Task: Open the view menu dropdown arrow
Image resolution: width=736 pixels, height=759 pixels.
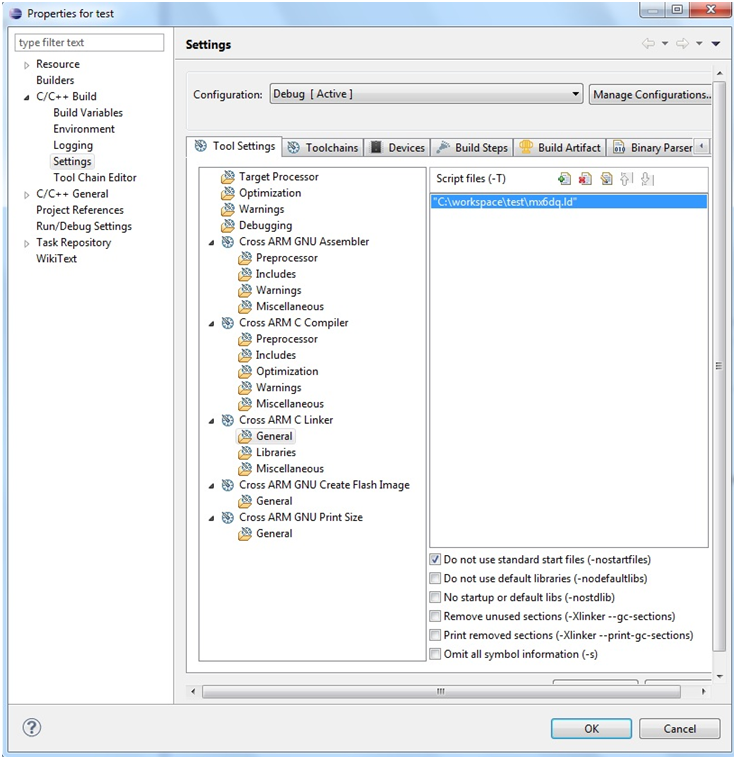Action: [716, 44]
